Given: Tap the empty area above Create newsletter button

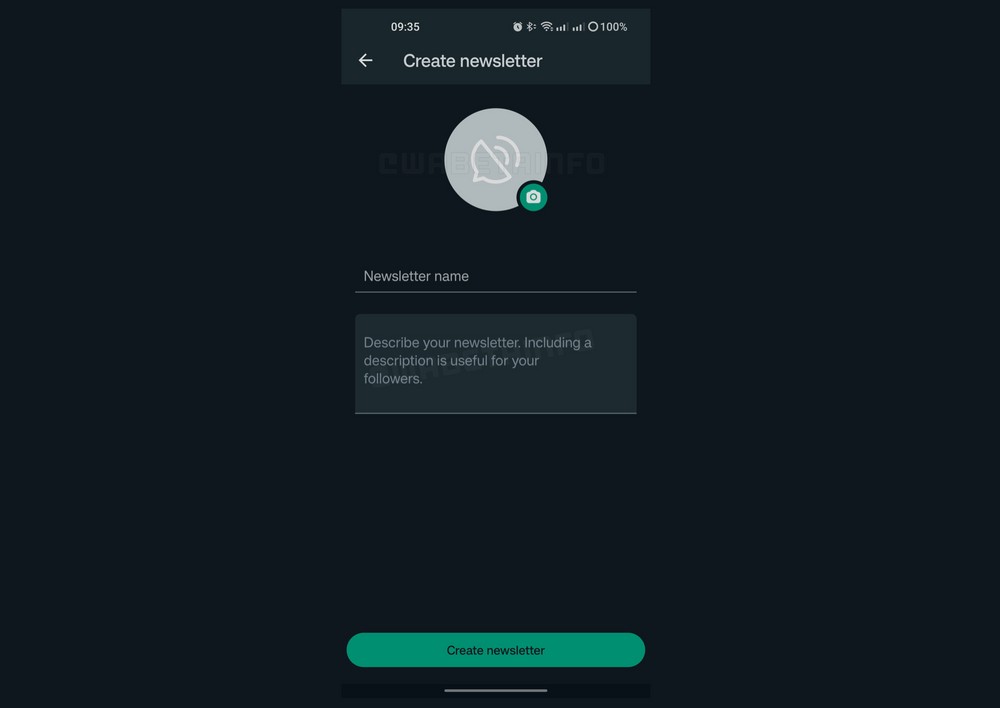Looking at the screenshot, I should point(496,523).
